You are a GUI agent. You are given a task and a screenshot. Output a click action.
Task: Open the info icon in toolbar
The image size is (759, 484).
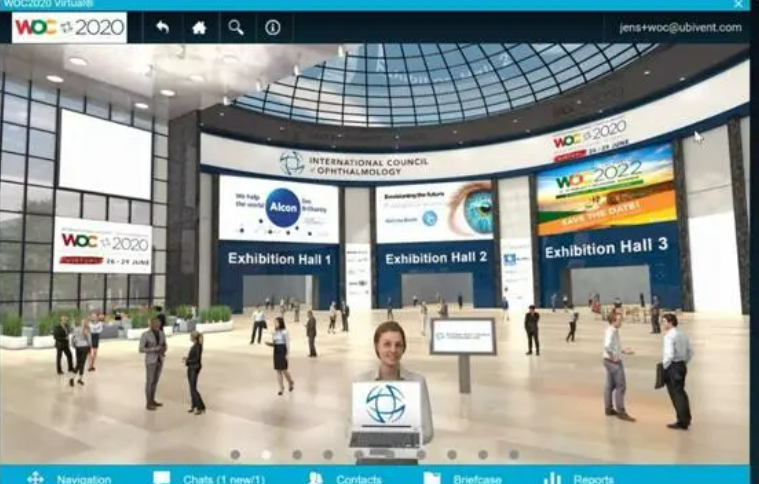(x=273, y=27)
